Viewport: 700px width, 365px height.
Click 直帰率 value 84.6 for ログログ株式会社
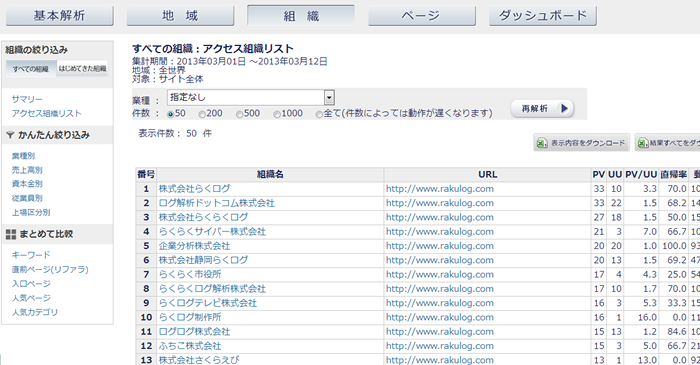(x=677, y=332)
